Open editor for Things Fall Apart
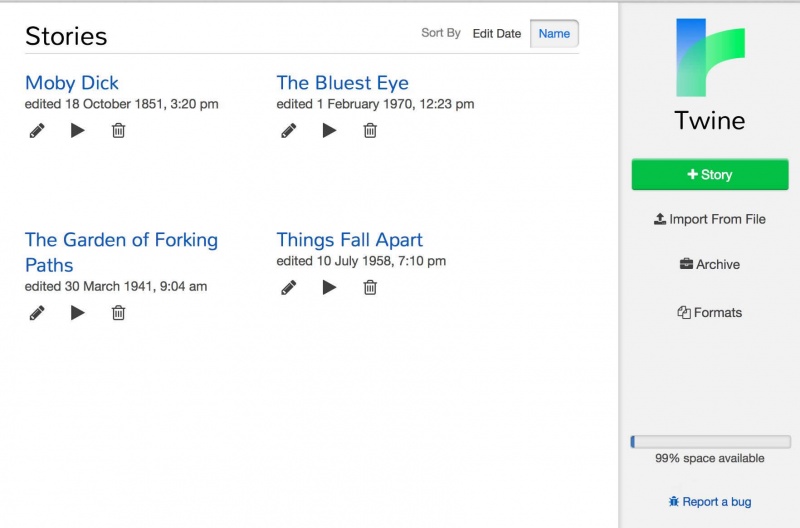 click(x=289, y=288)
